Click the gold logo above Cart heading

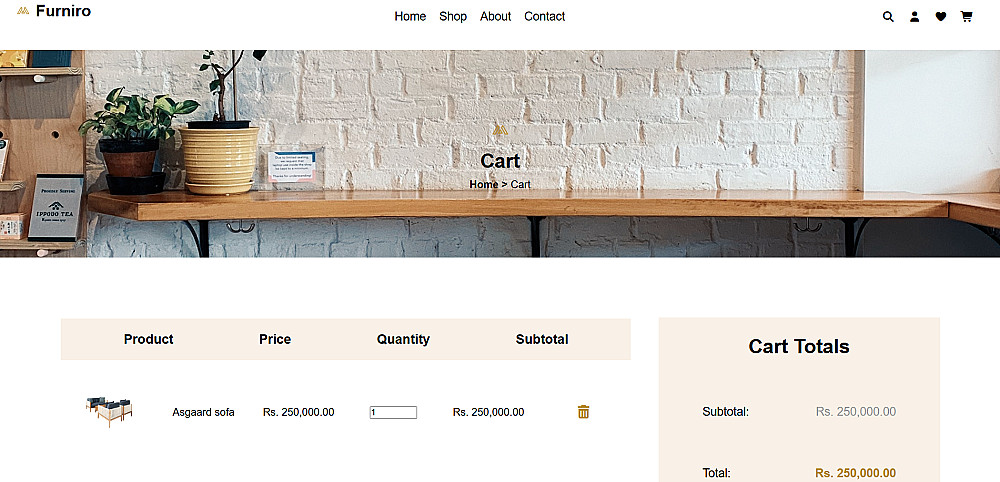tap(500, 130)
